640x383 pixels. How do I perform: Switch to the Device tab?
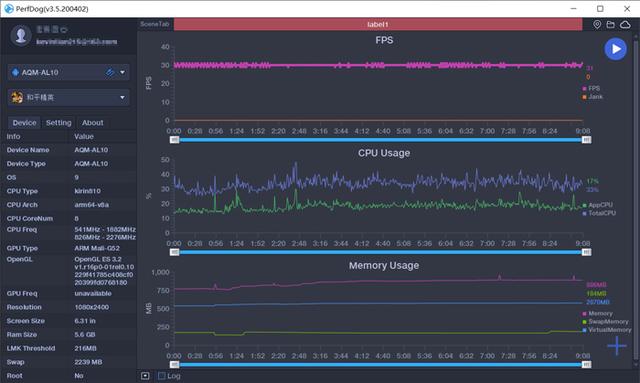[x=24, y=122]
